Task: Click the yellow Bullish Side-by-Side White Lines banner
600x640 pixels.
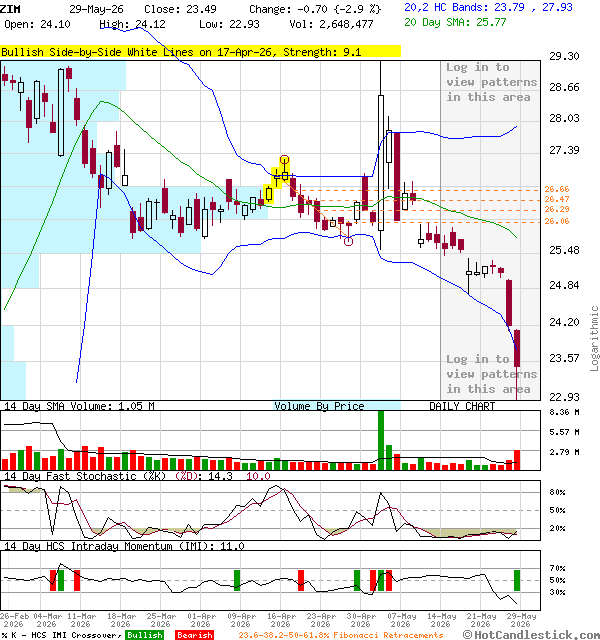Action: click(200, 52)
